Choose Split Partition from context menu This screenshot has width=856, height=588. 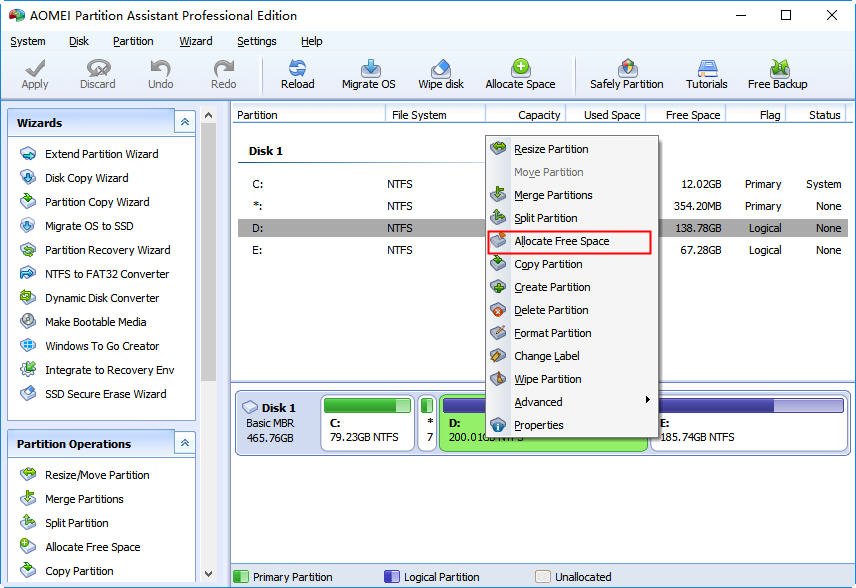572,218
